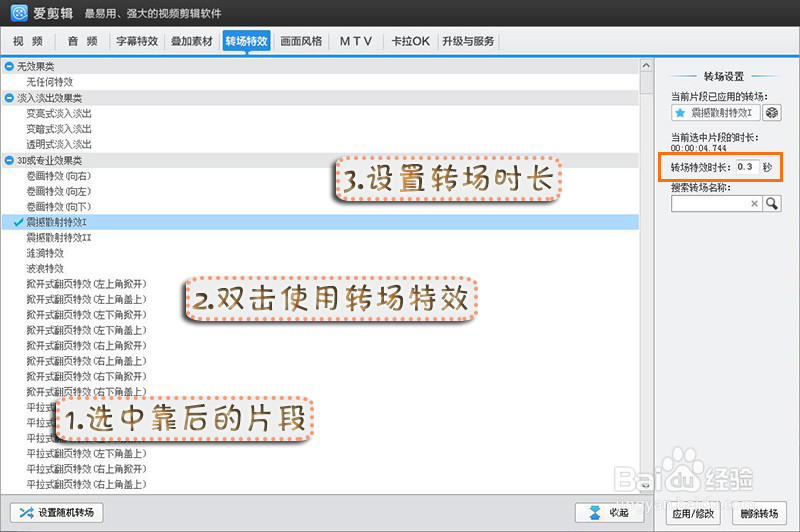Select 平拉式翻页特效 (右上角盖上)
This screenshot has height=532, width=800.
tap(86, 484)
